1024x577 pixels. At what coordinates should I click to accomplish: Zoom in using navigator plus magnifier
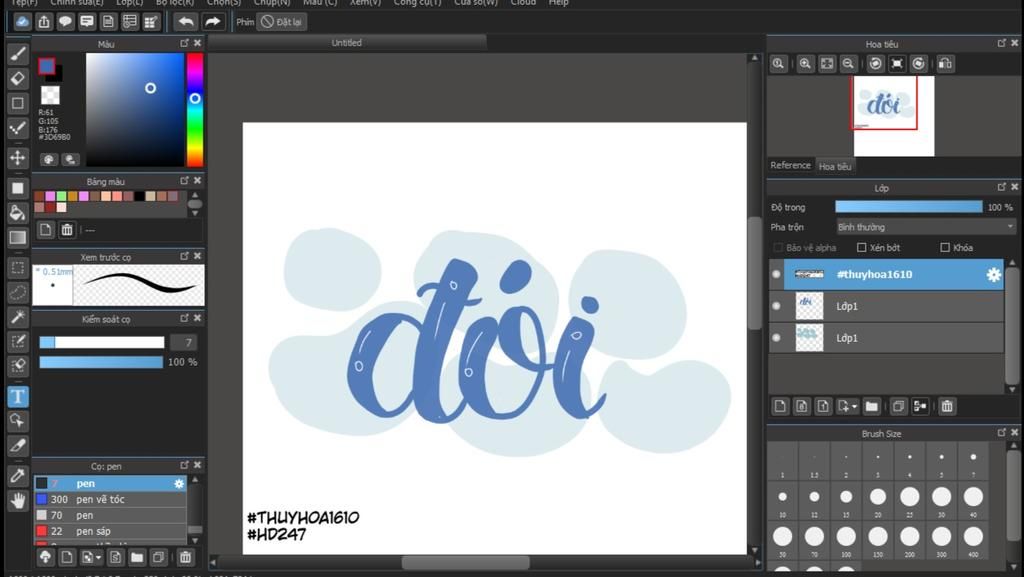pyautogui.click(x=805, y=63)
